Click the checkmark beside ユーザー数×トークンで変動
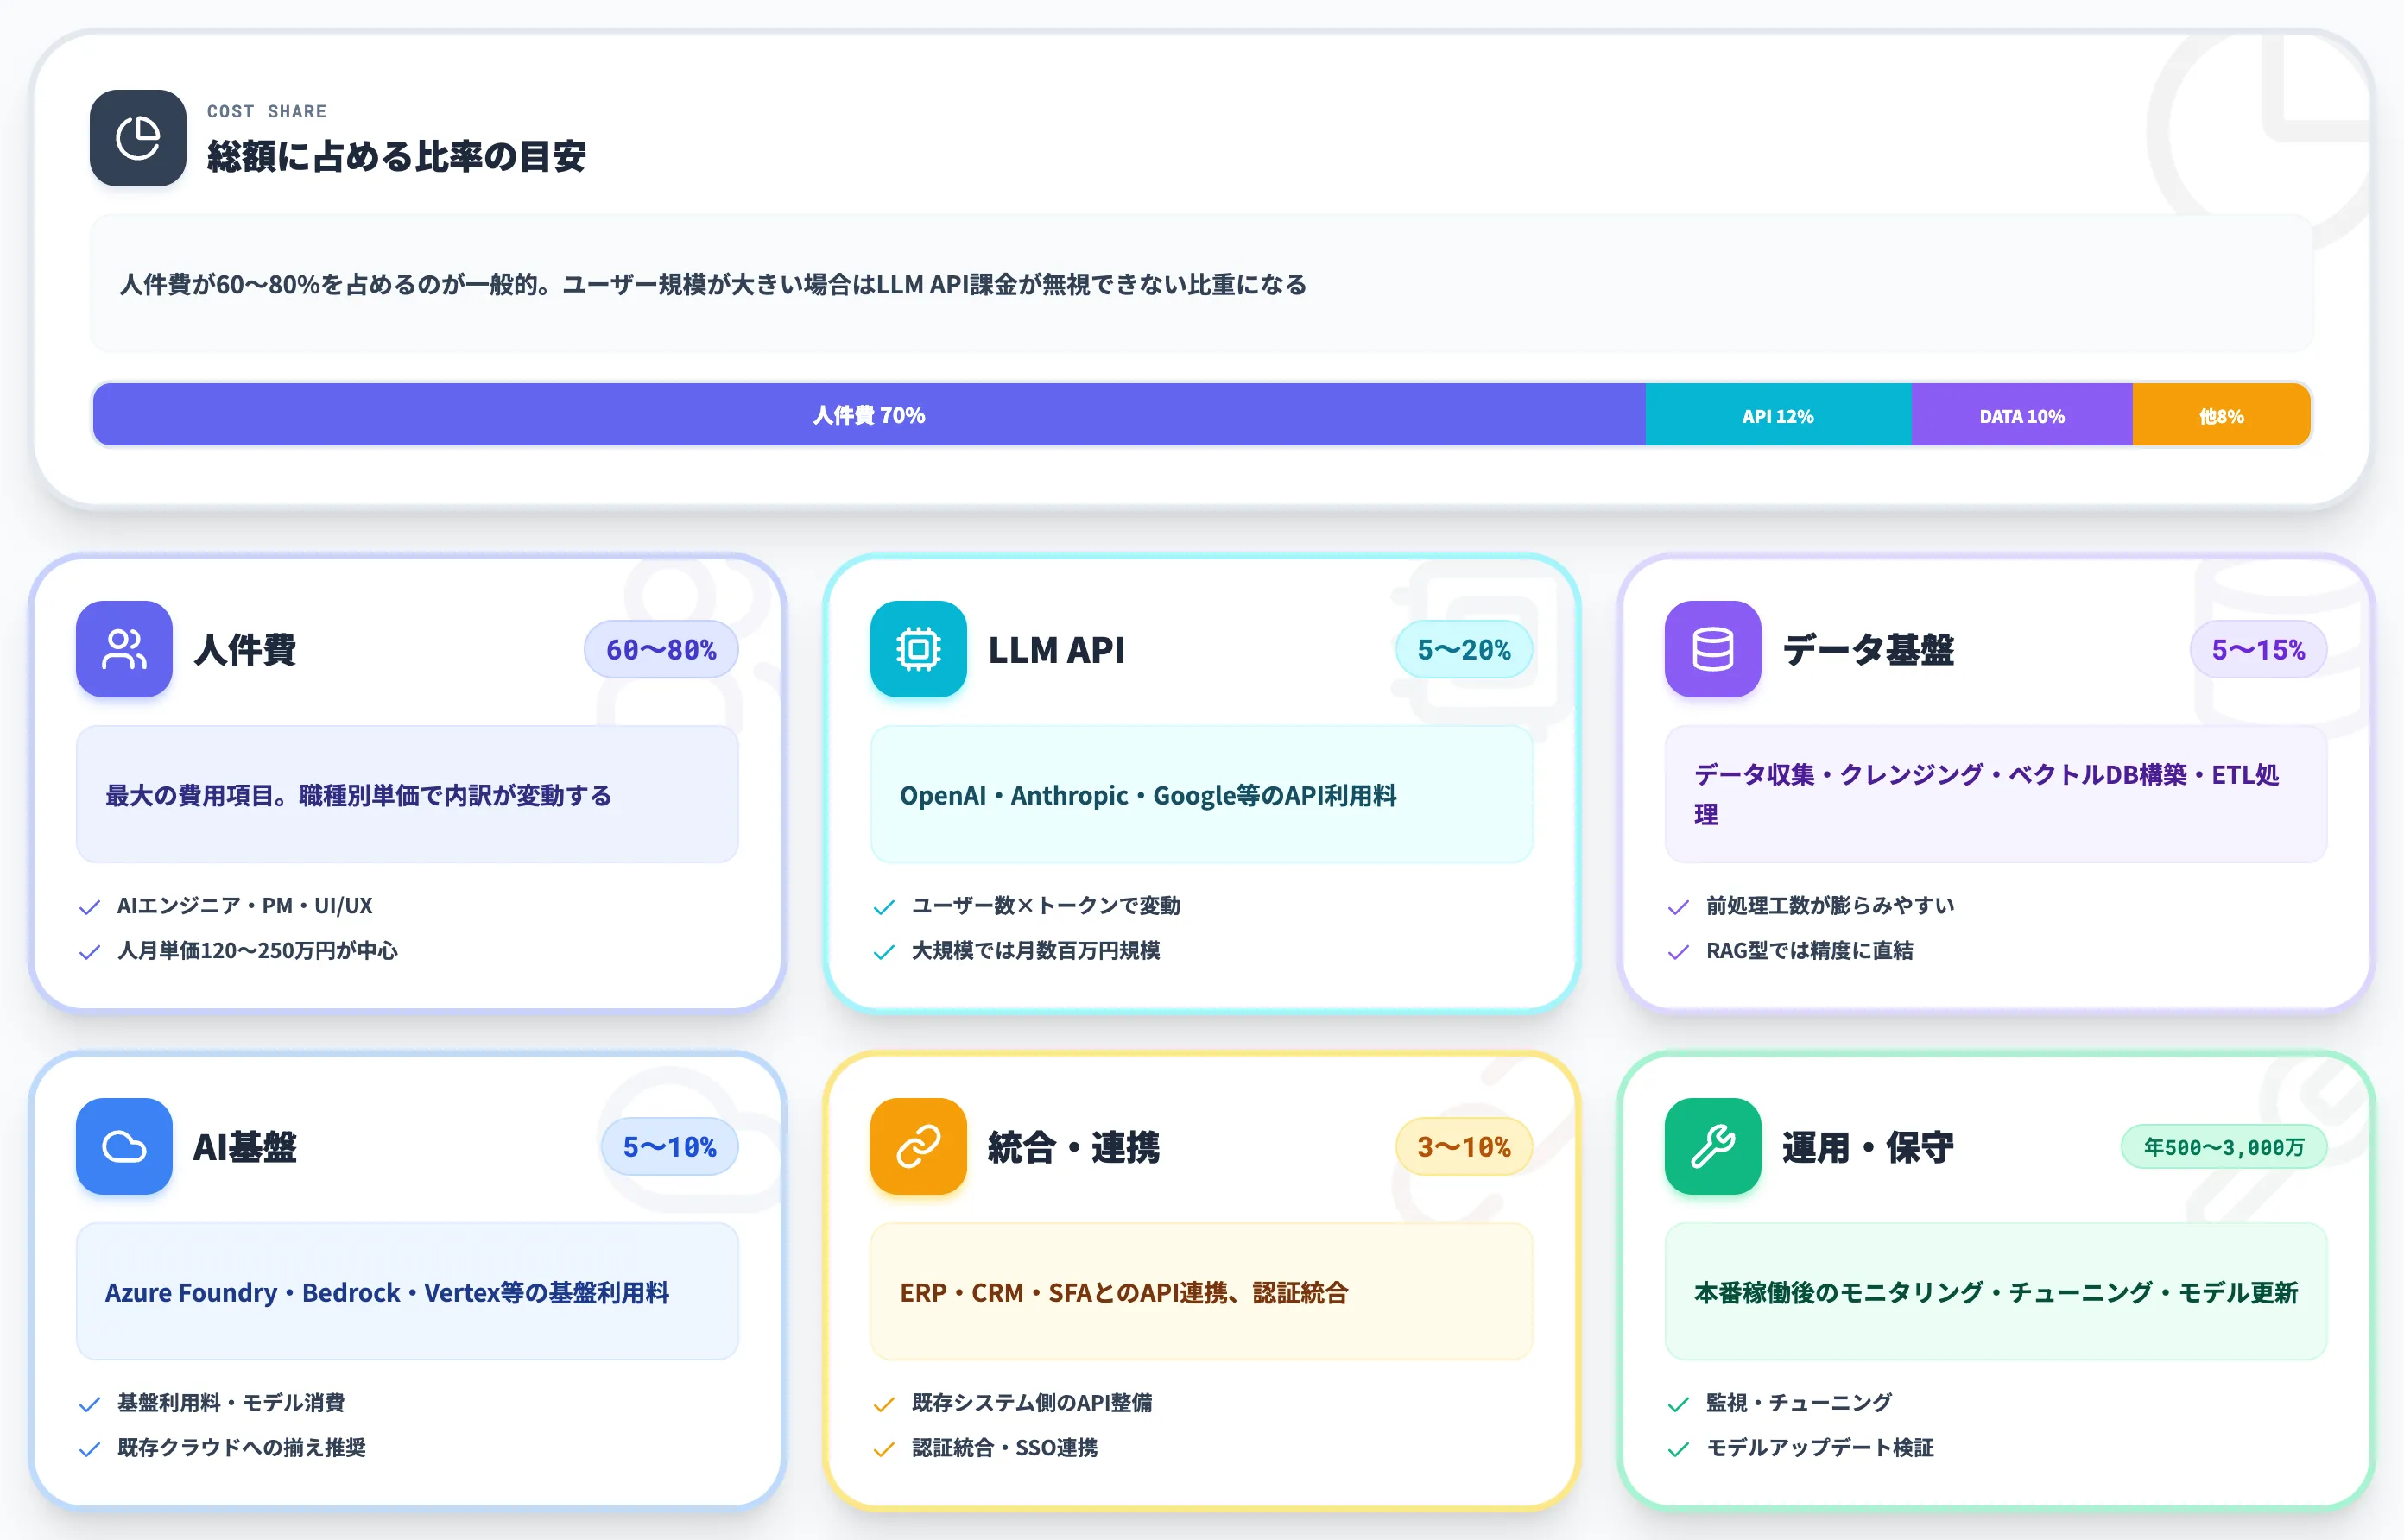This screenshot has height=1540, width=2404. (x=884, y=907)
